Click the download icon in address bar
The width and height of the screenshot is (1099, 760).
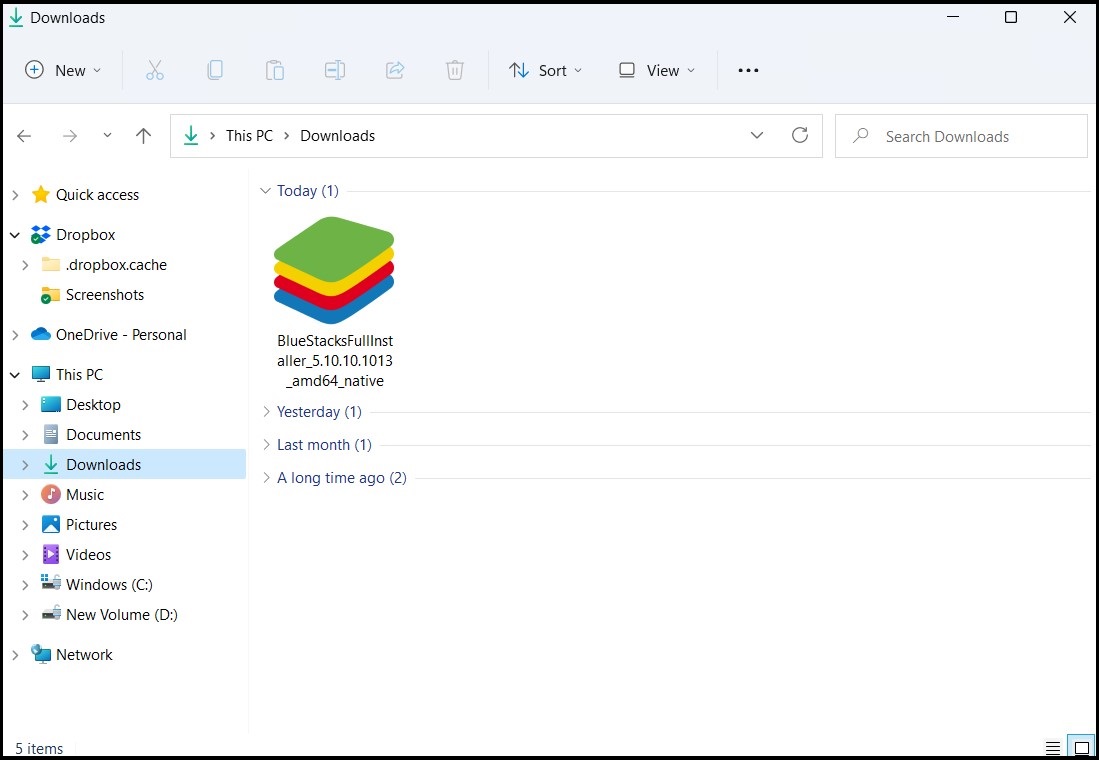(191, 135)
